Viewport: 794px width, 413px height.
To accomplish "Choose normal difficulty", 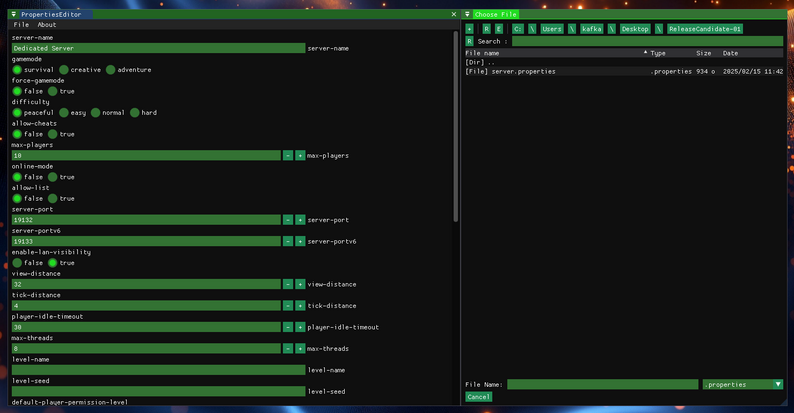I will [96, 112].
